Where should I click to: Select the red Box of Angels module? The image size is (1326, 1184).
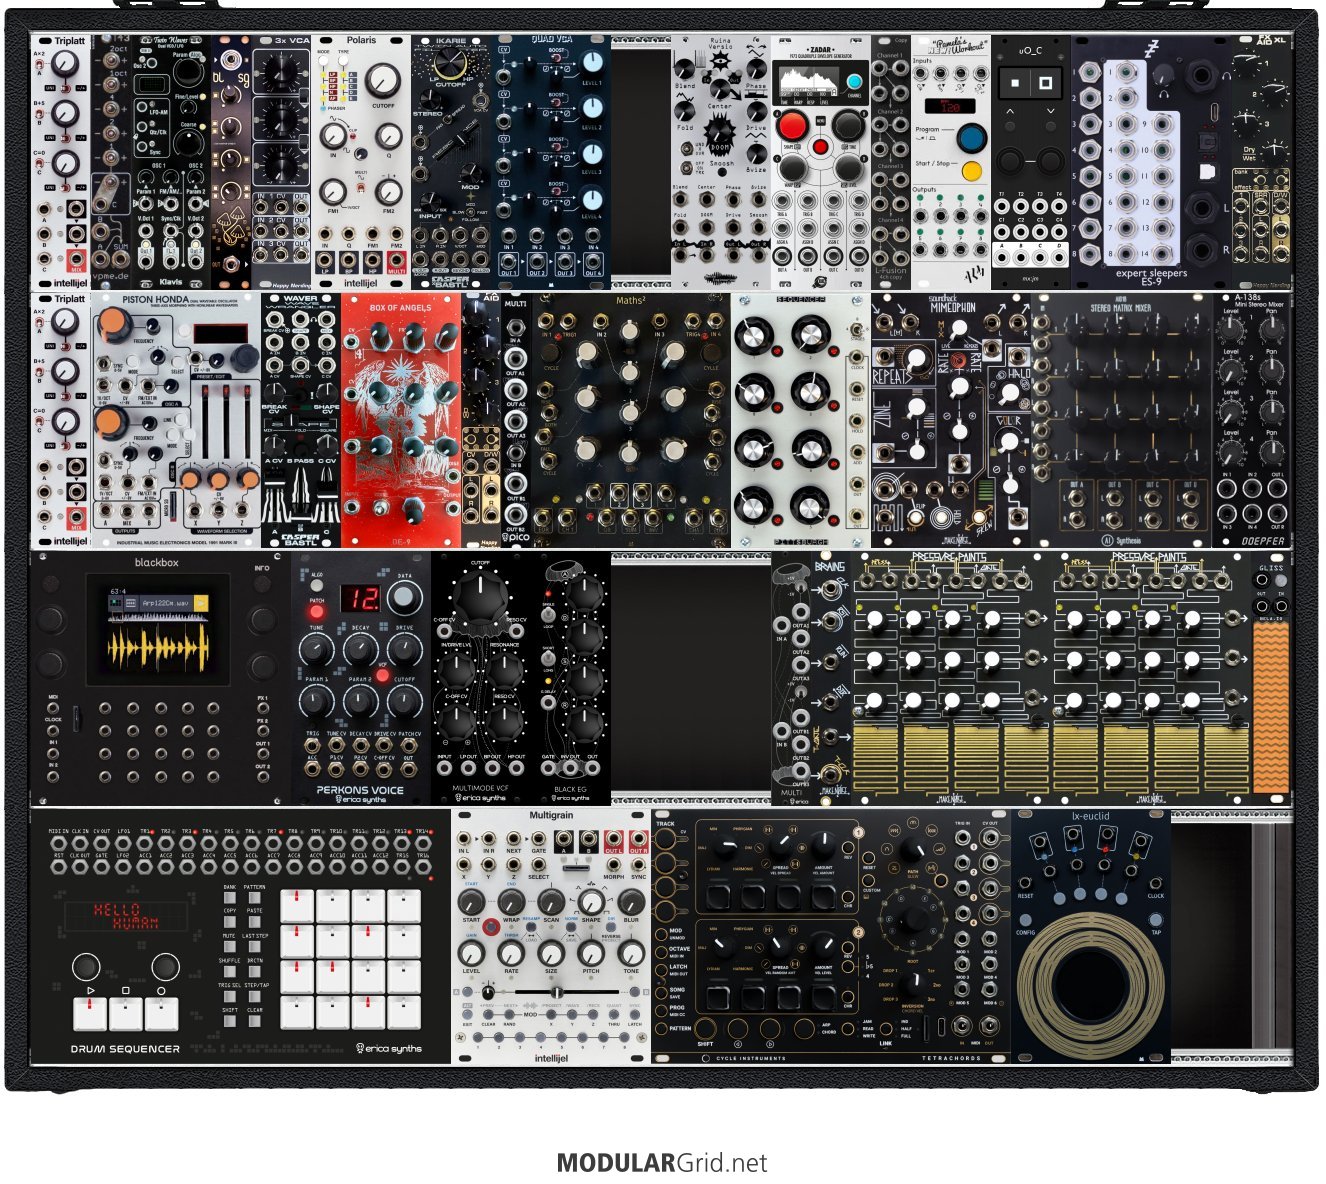(x=400, y=420)
